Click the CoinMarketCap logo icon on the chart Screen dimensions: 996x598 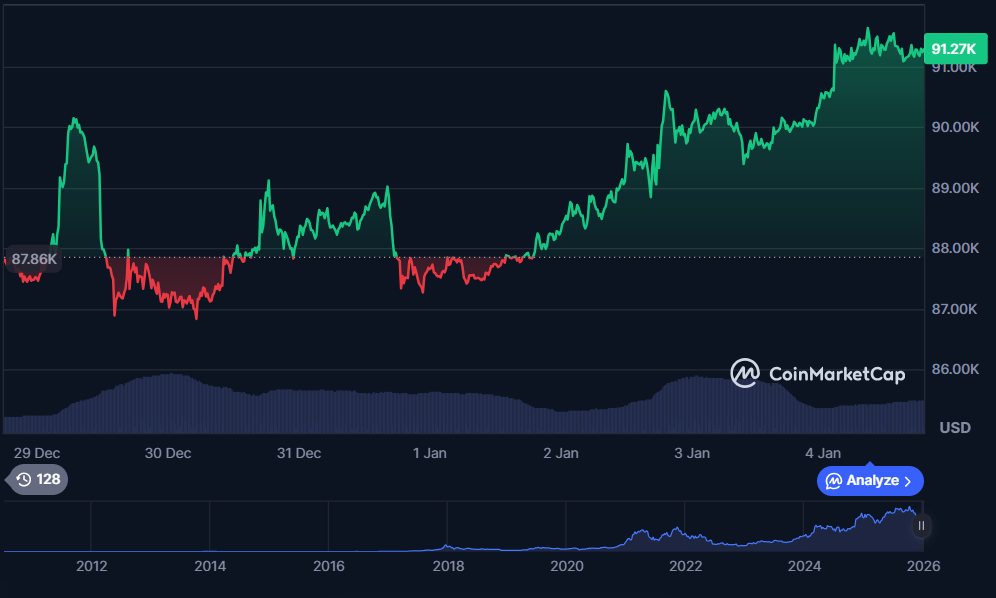745,374
